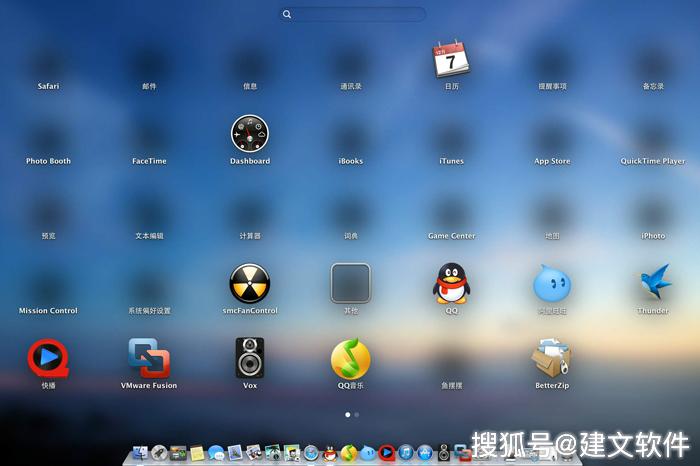
Task: Launch the Vox speaker app in Launchpad
Action: (x=250, y=358)
